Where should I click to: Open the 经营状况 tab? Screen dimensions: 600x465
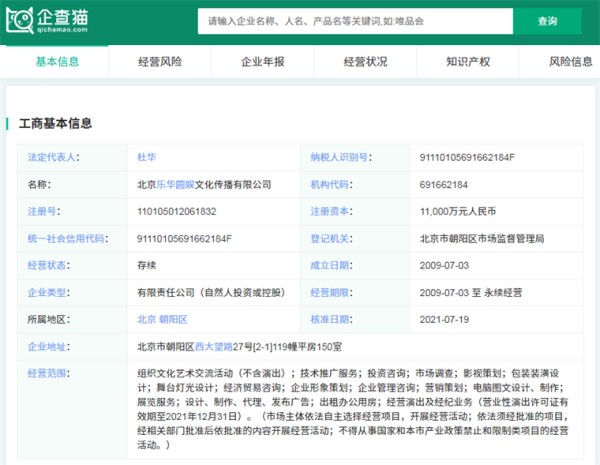[365, 62]
